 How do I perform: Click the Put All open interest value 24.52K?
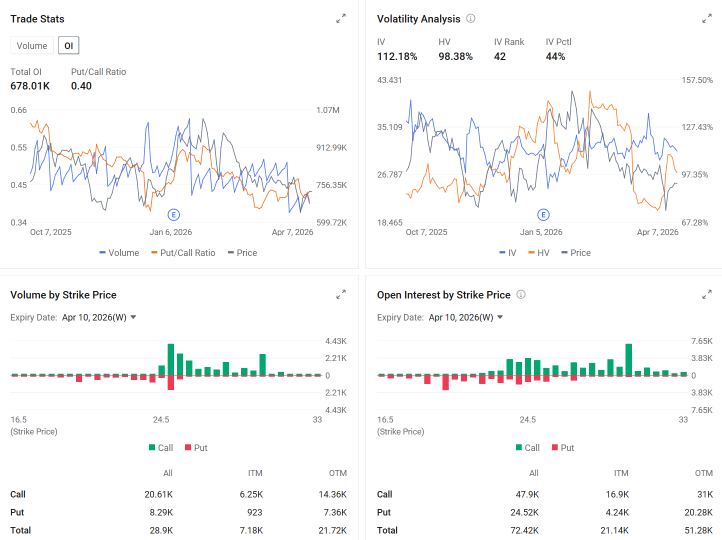point(524,512)
